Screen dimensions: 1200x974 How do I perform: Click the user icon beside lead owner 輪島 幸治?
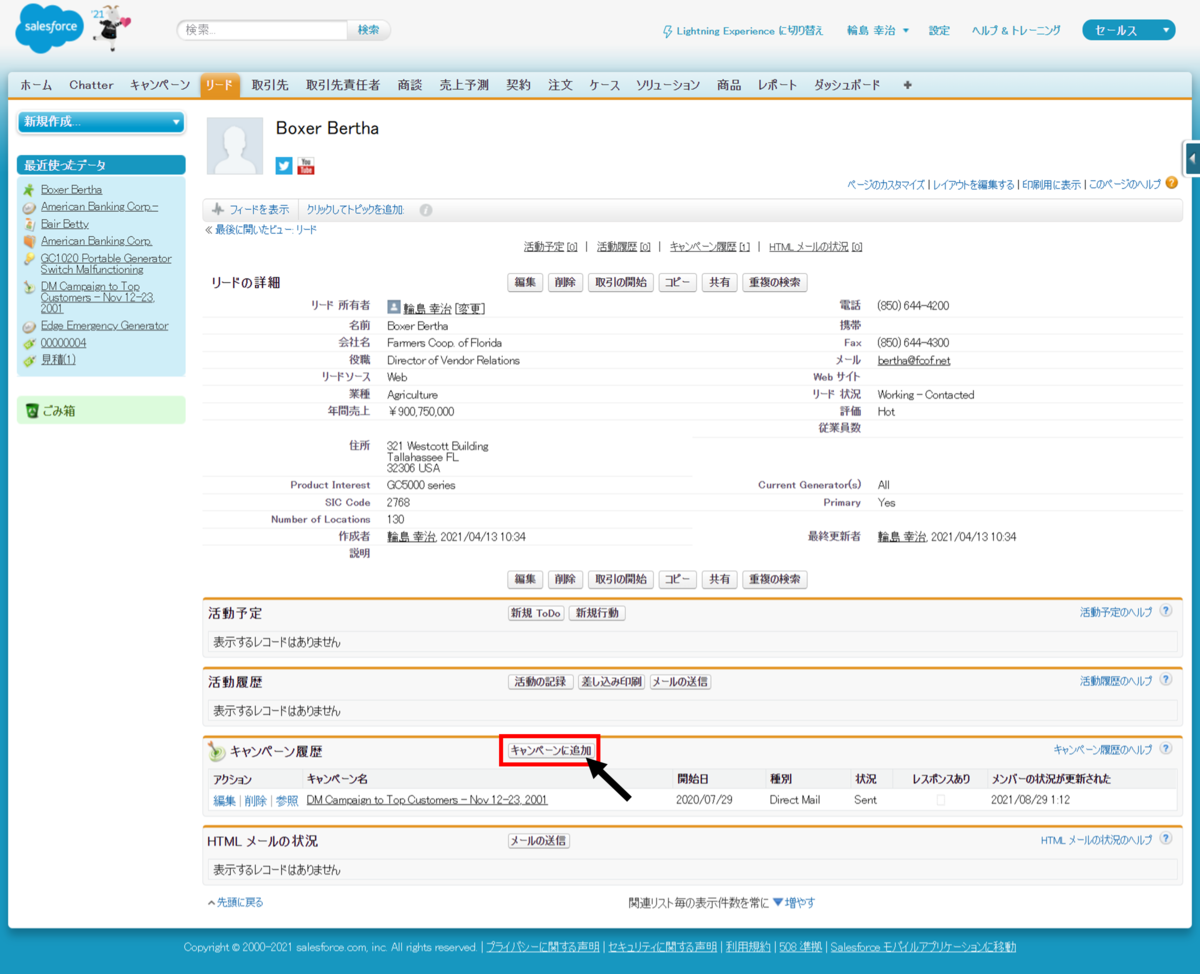(x=394, y=307)
